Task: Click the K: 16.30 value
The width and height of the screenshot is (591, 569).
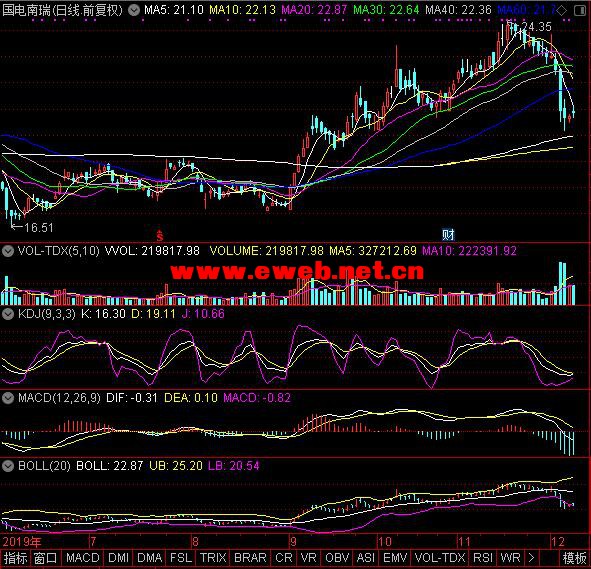Action: coord(103,314)
